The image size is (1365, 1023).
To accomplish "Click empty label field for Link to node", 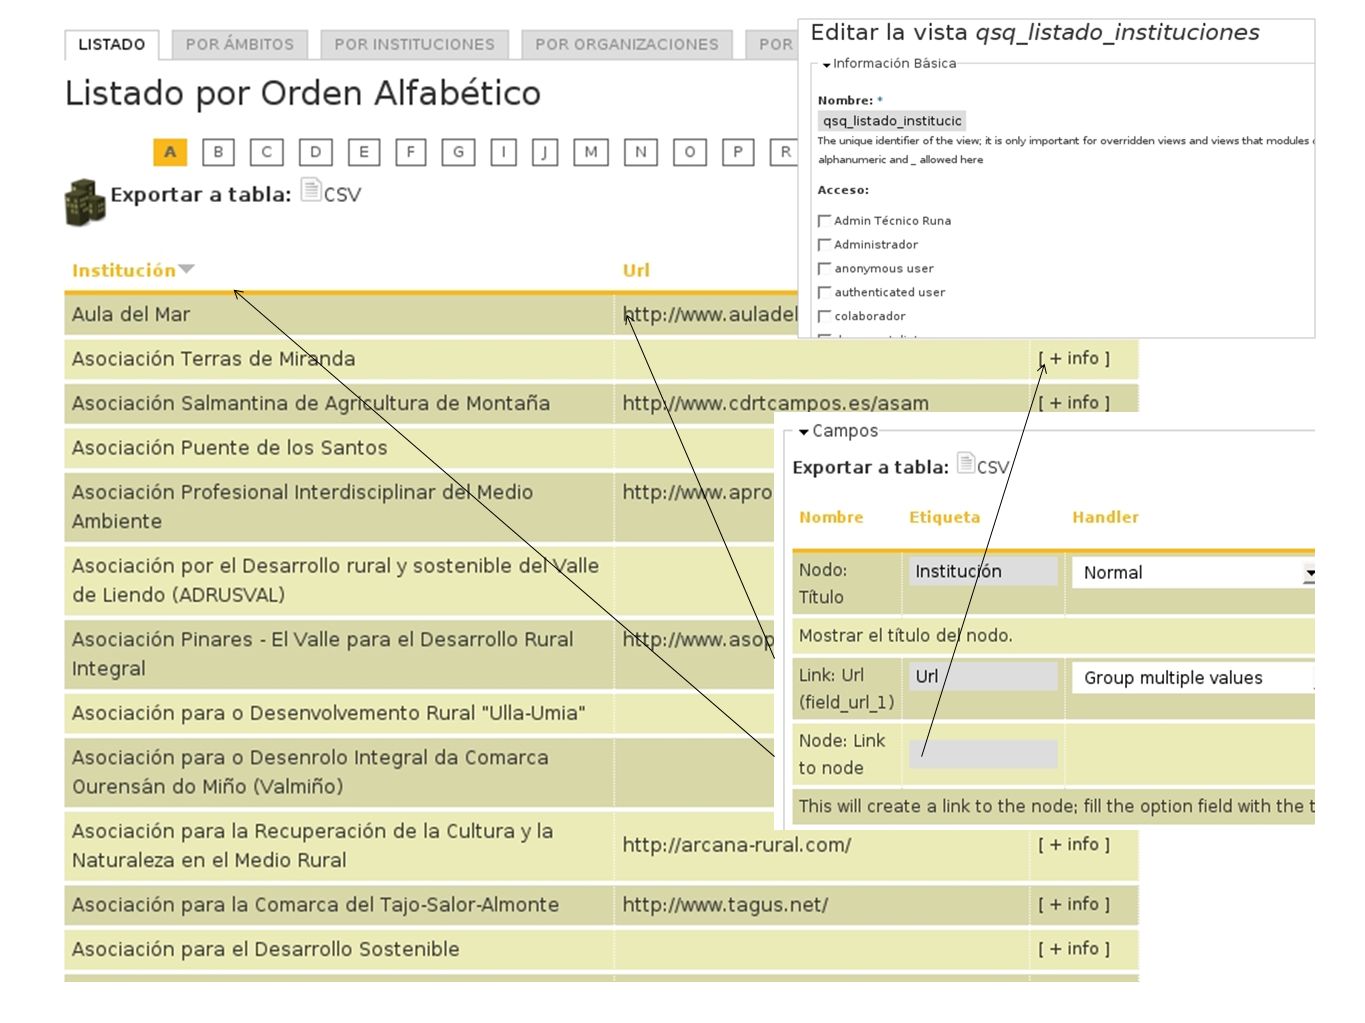I will (983, 754).
